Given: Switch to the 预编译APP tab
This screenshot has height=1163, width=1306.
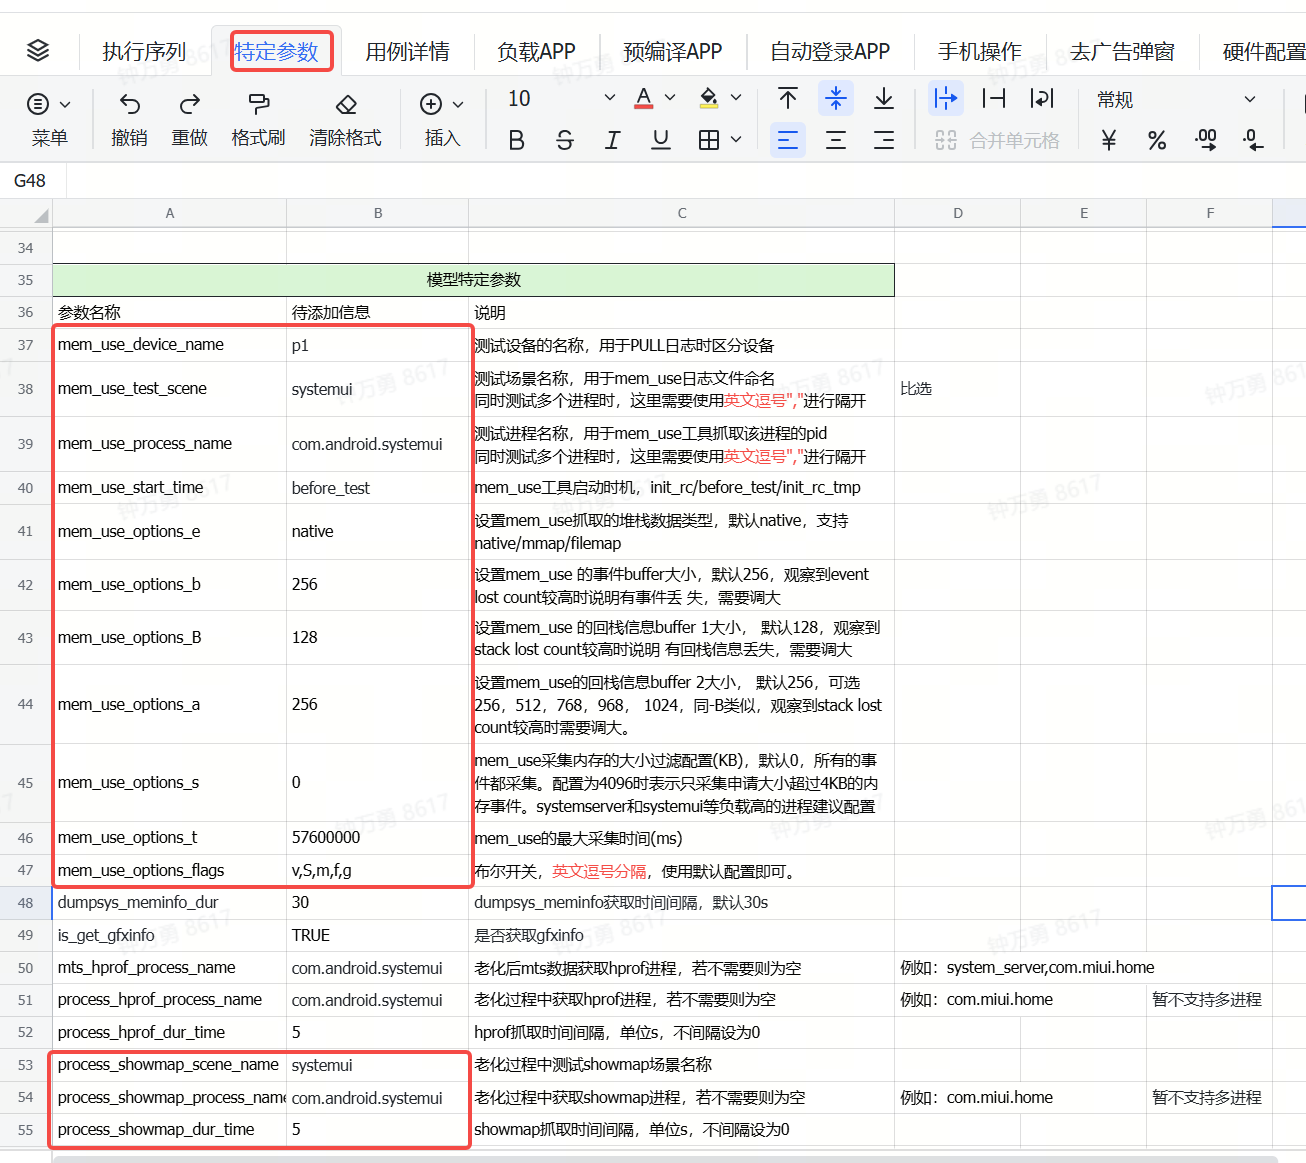Looking at the screenshot, I should (x=672, y=51).
